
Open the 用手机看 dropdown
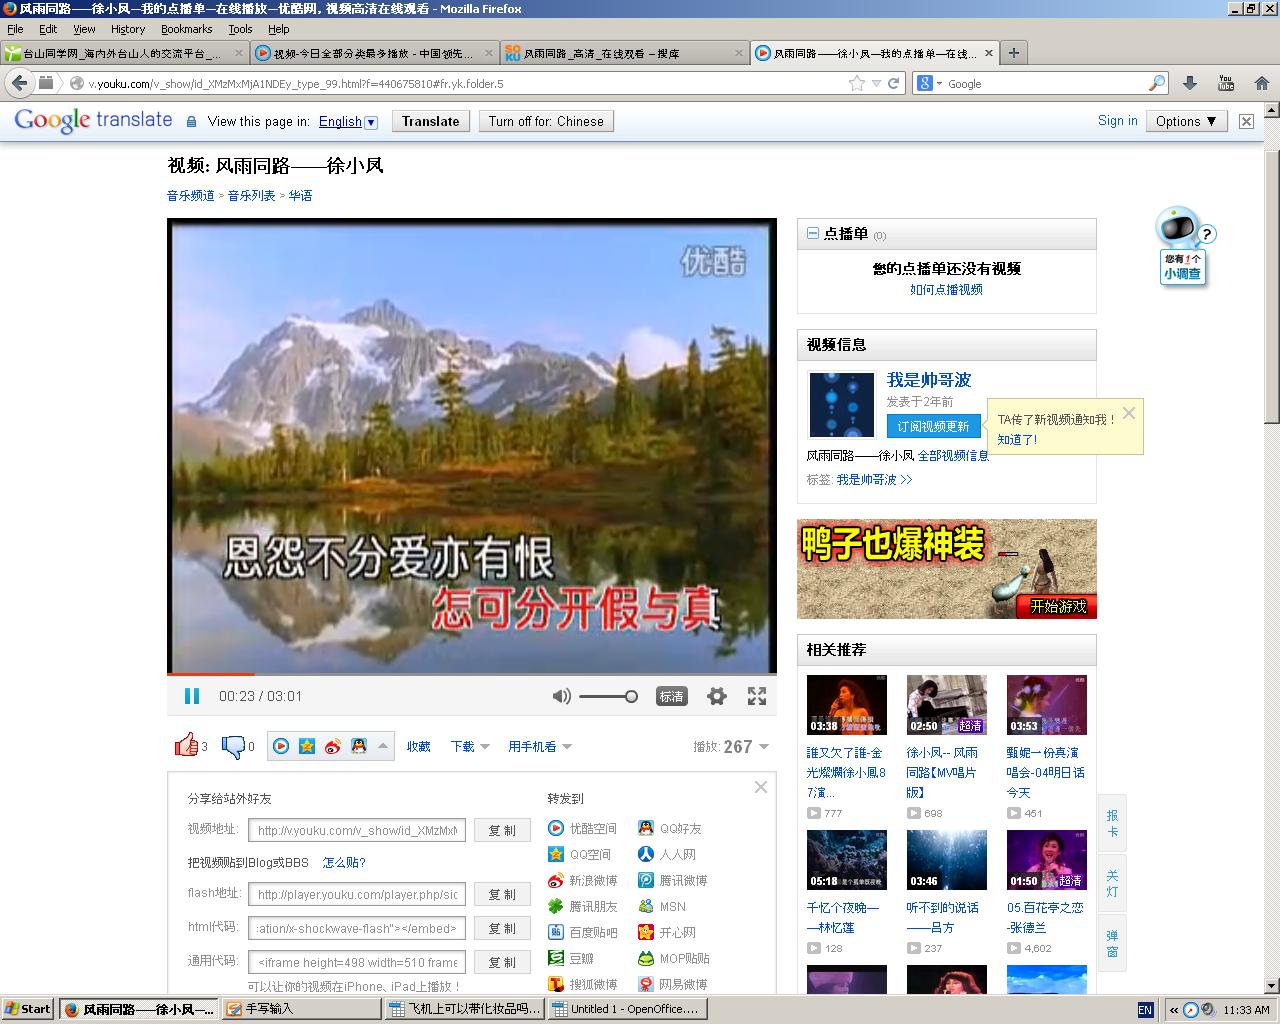(x=540, y=746)
